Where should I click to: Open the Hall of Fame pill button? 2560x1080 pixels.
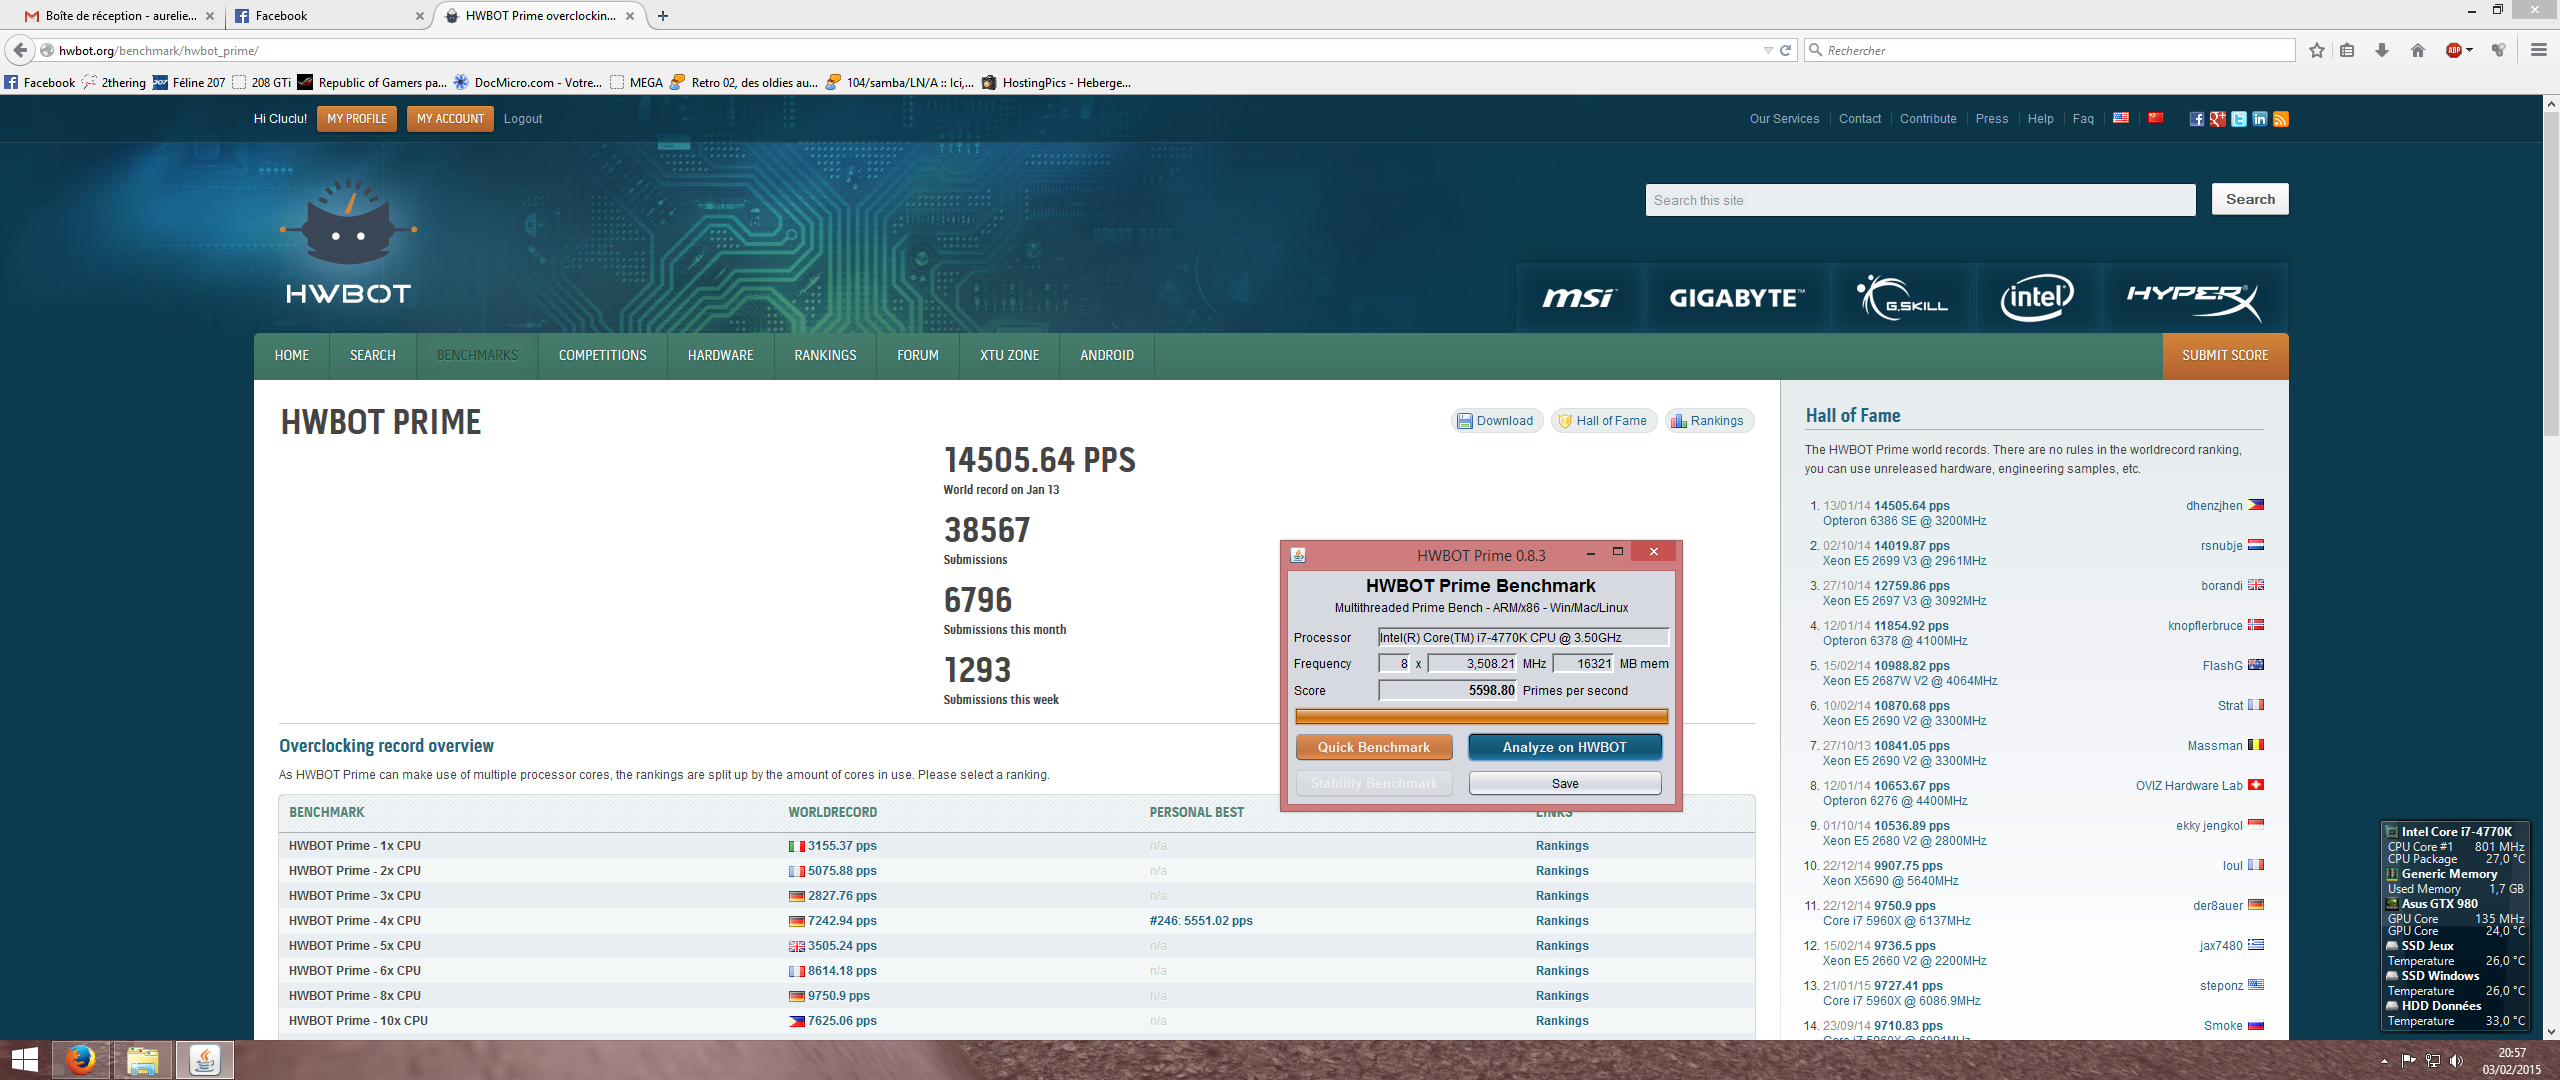click(x=1603, y=421)
